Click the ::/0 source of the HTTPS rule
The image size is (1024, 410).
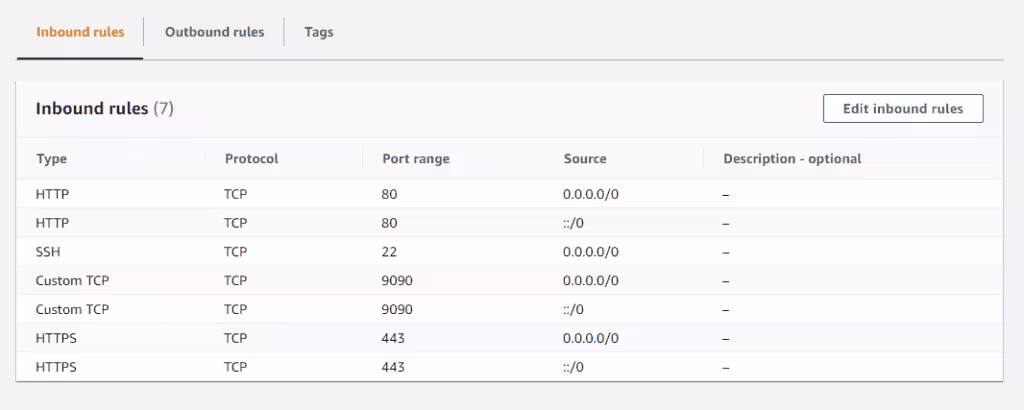coord(573,368)
